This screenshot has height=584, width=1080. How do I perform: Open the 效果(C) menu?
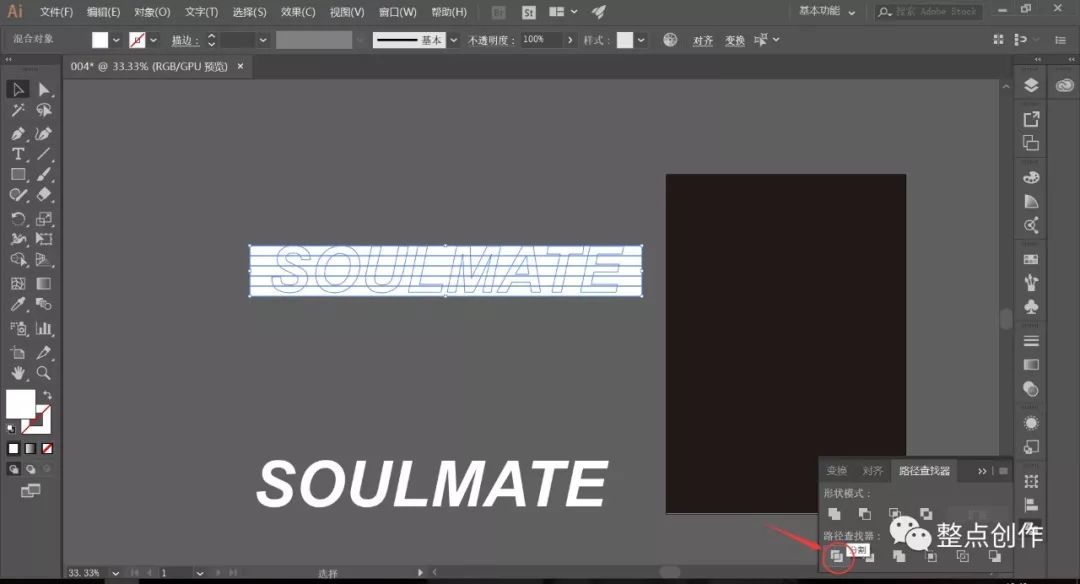click(297, 12)
